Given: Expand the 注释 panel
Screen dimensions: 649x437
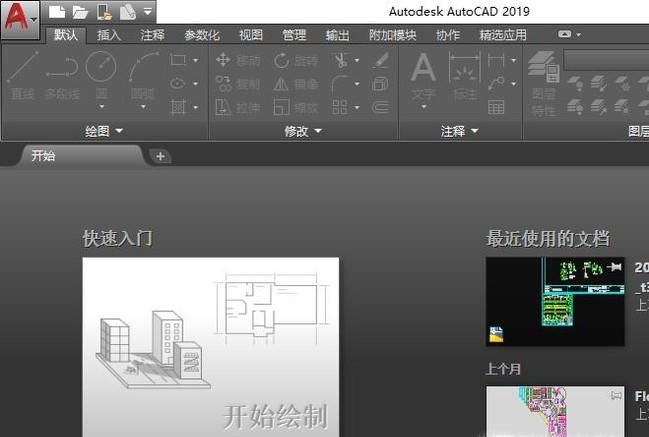Looking at the screenshot, I should (459, 131).
